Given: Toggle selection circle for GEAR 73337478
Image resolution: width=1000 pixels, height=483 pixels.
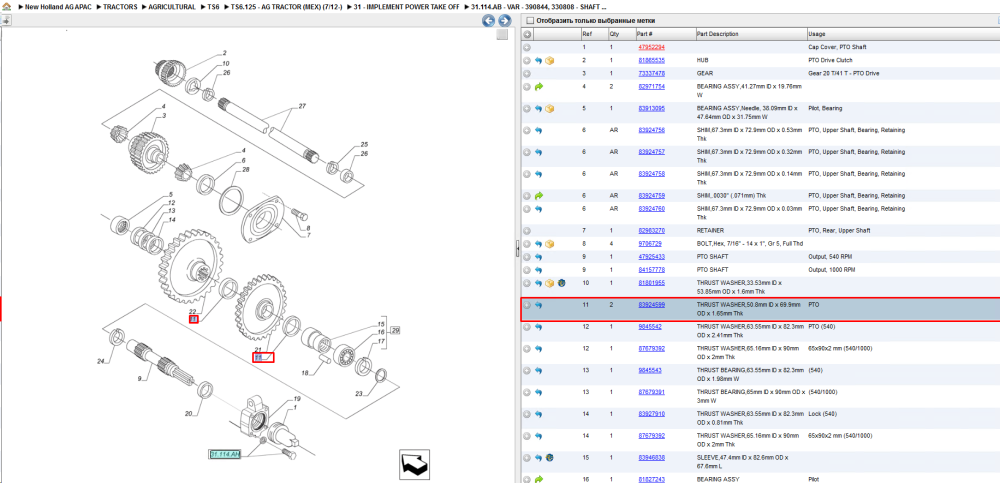Looking at the screenshot, I should (x=527, y=73).
